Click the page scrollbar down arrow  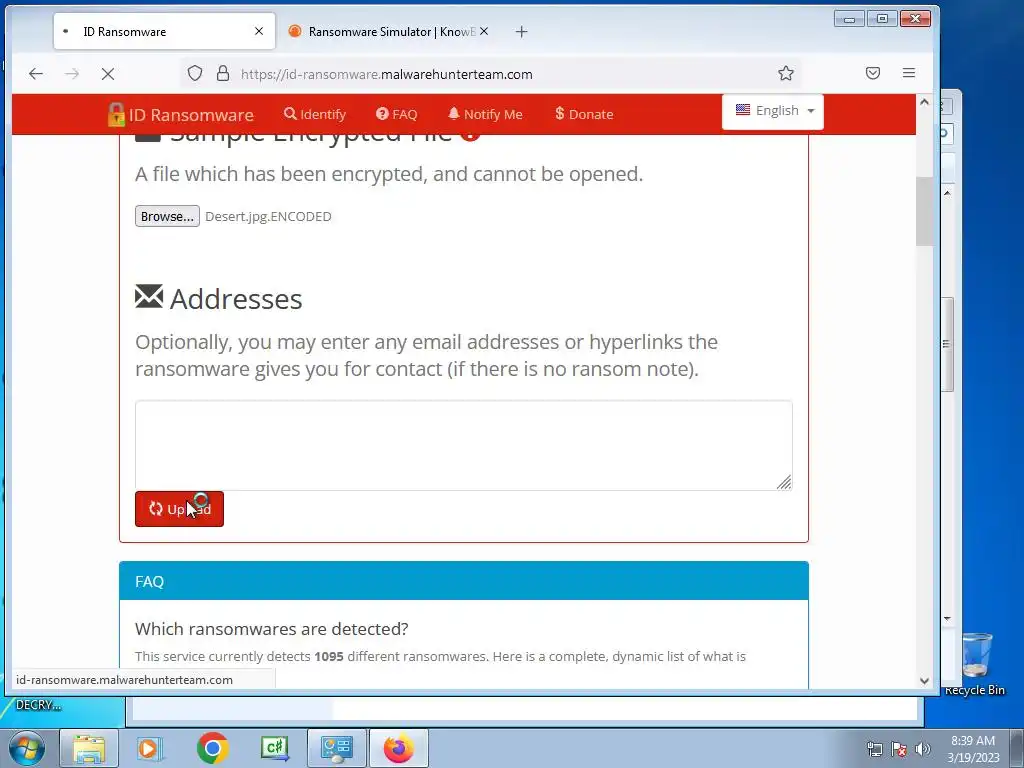(924, 680)
